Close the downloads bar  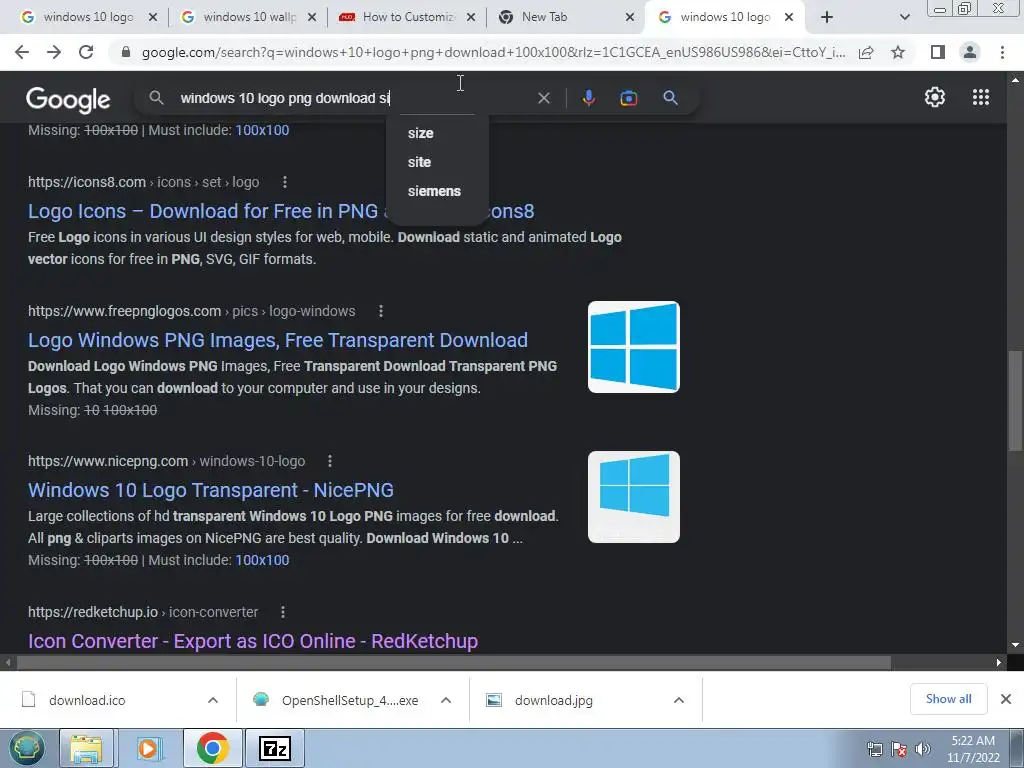tap(1006, 699)
